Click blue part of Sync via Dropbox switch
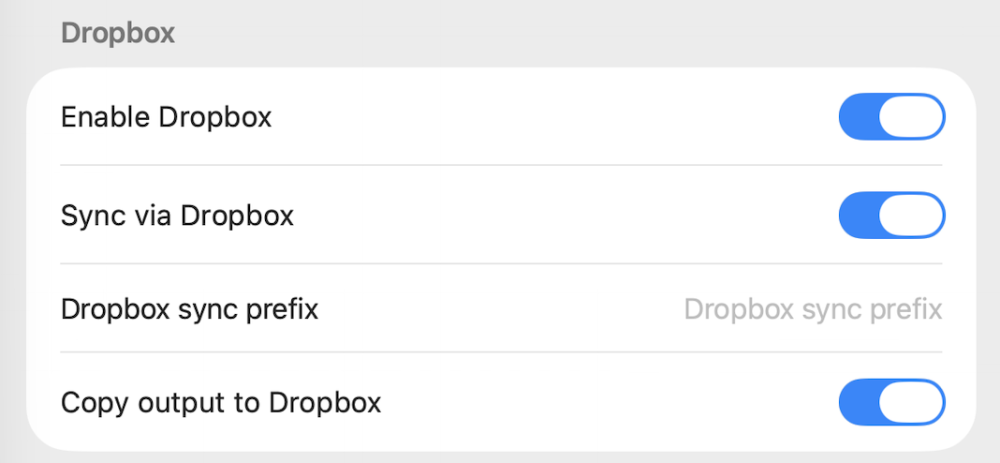Viewport: 1000px width, 463px height. coord(858,215)
